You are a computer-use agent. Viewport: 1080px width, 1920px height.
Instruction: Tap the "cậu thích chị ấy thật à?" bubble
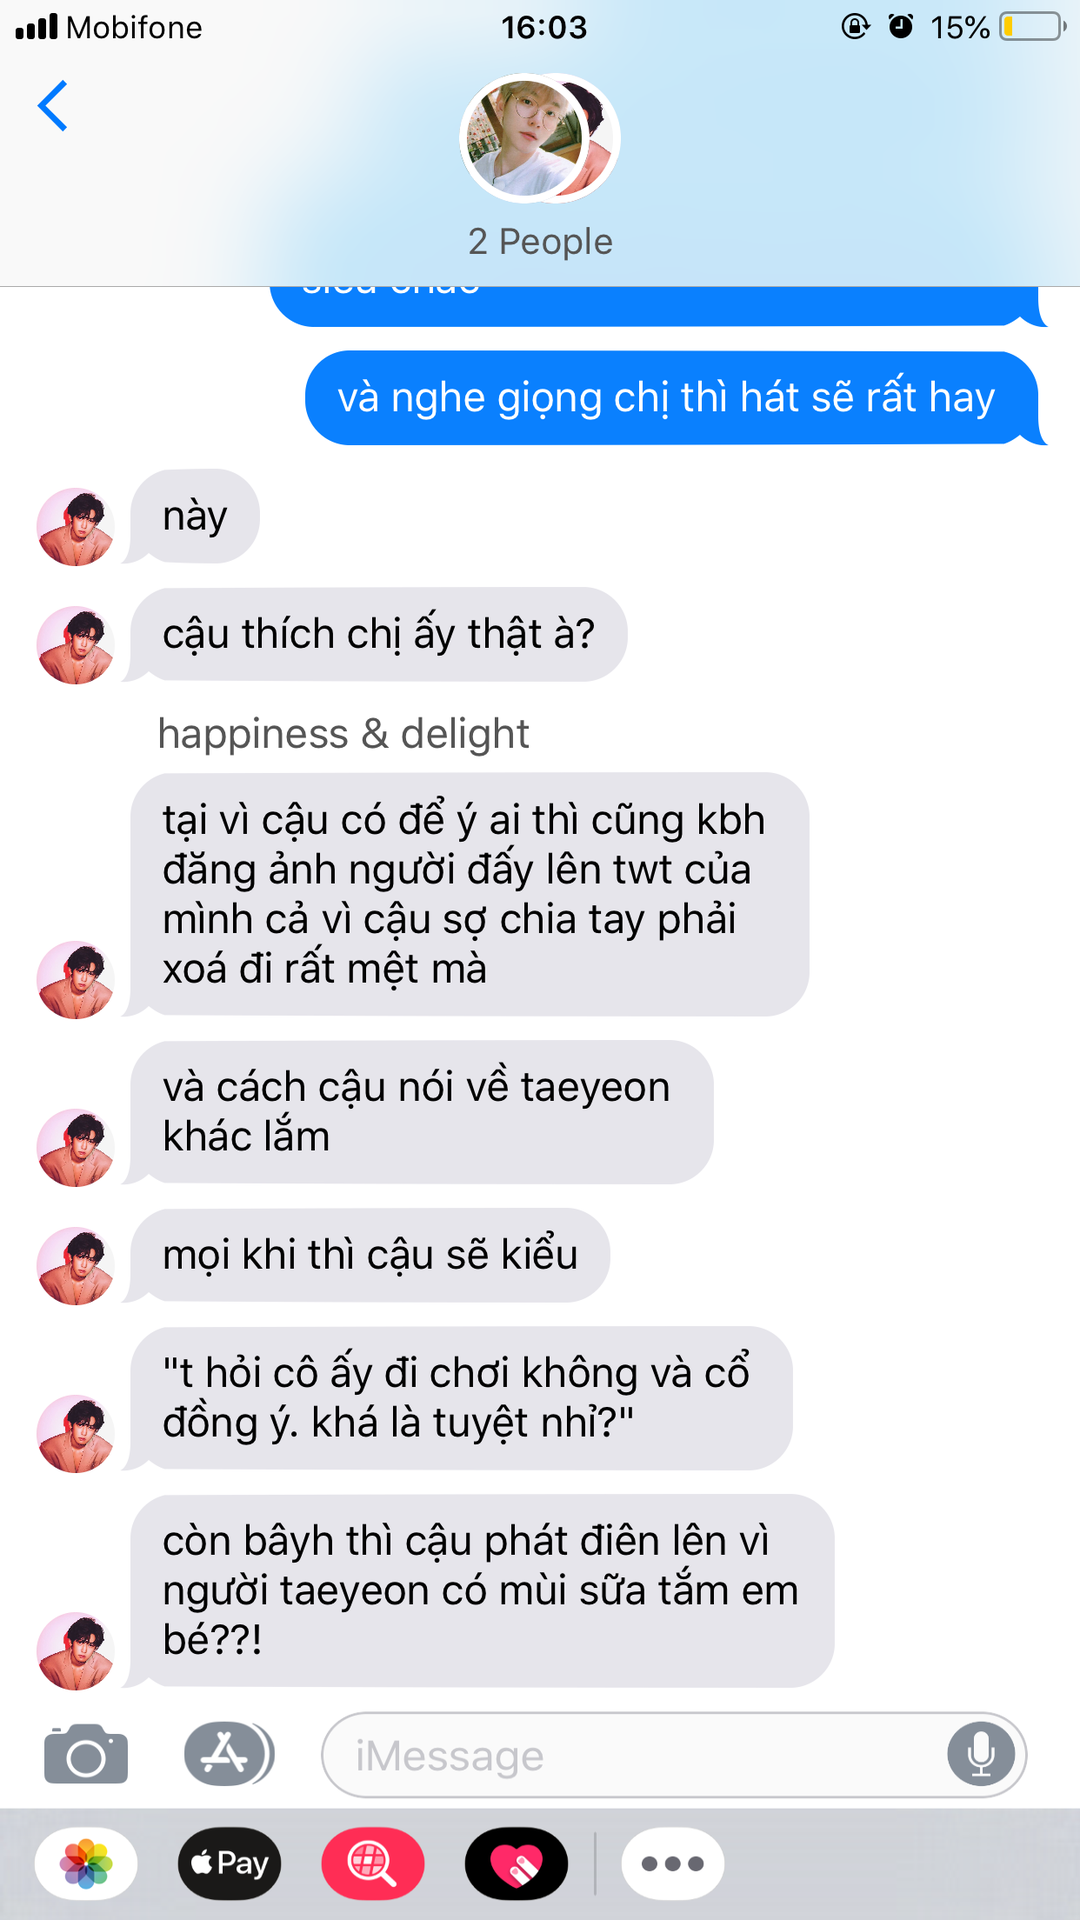379,635
